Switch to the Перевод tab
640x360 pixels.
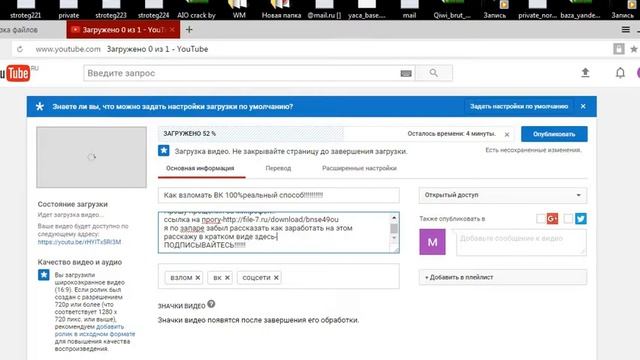click(x=278, y=168)
